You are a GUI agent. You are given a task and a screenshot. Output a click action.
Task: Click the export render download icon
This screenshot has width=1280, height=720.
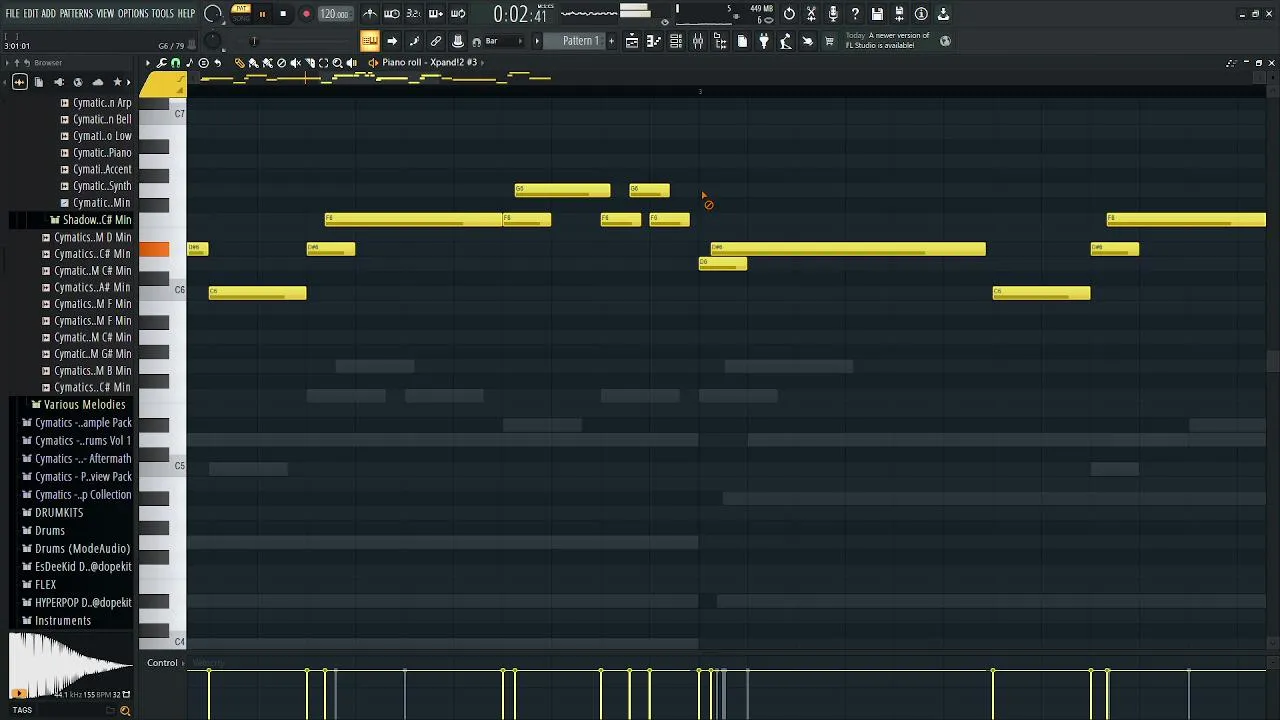tap(942, 14)
